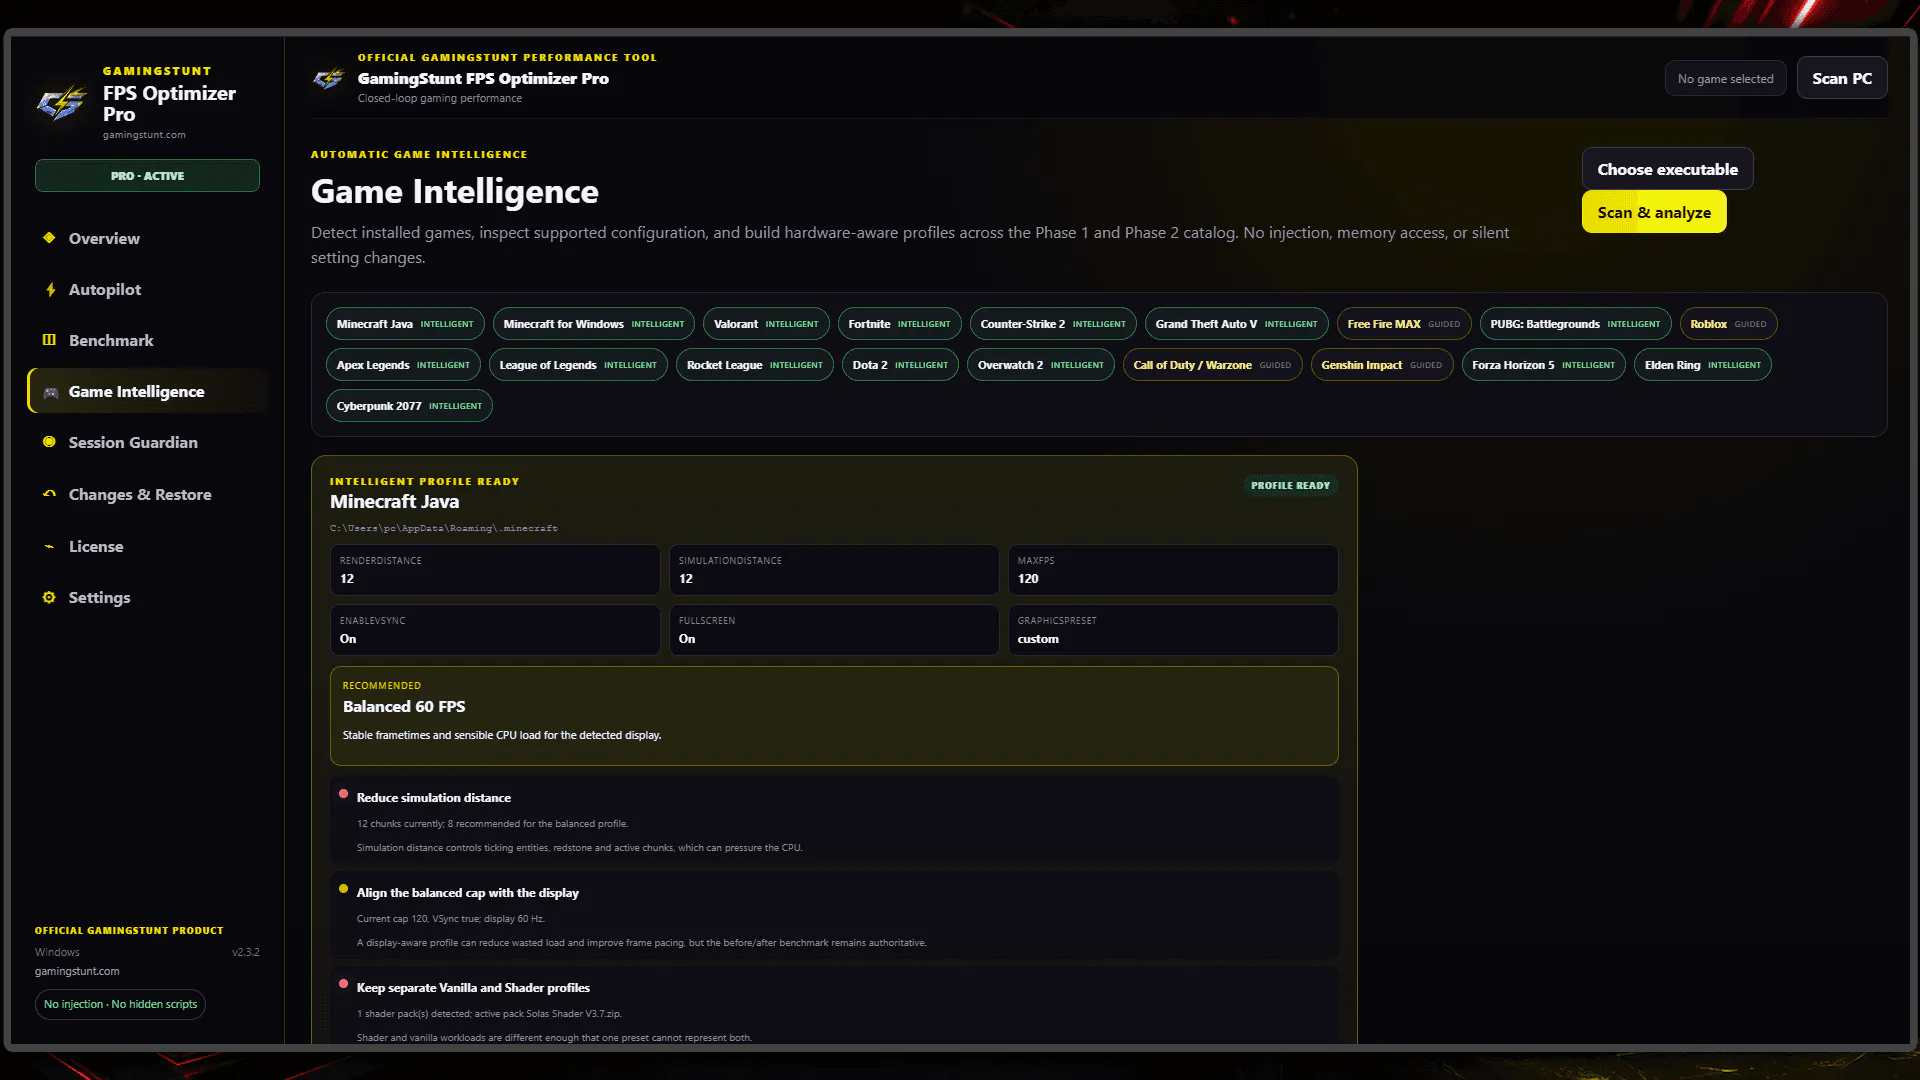The width and height of the screenshot is (1920, 1080).
Task: Select the Free Fire MAX chip
Action: point(1404,324)
